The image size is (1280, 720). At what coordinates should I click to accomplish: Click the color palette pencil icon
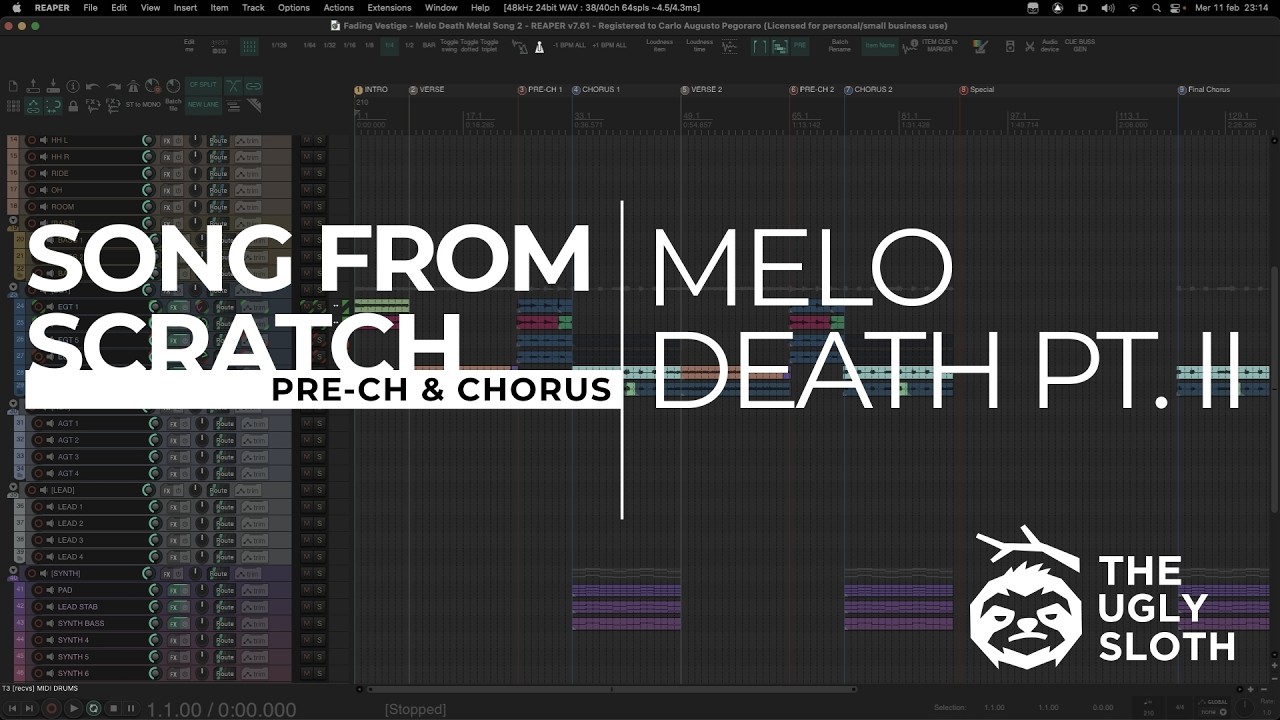981,46
